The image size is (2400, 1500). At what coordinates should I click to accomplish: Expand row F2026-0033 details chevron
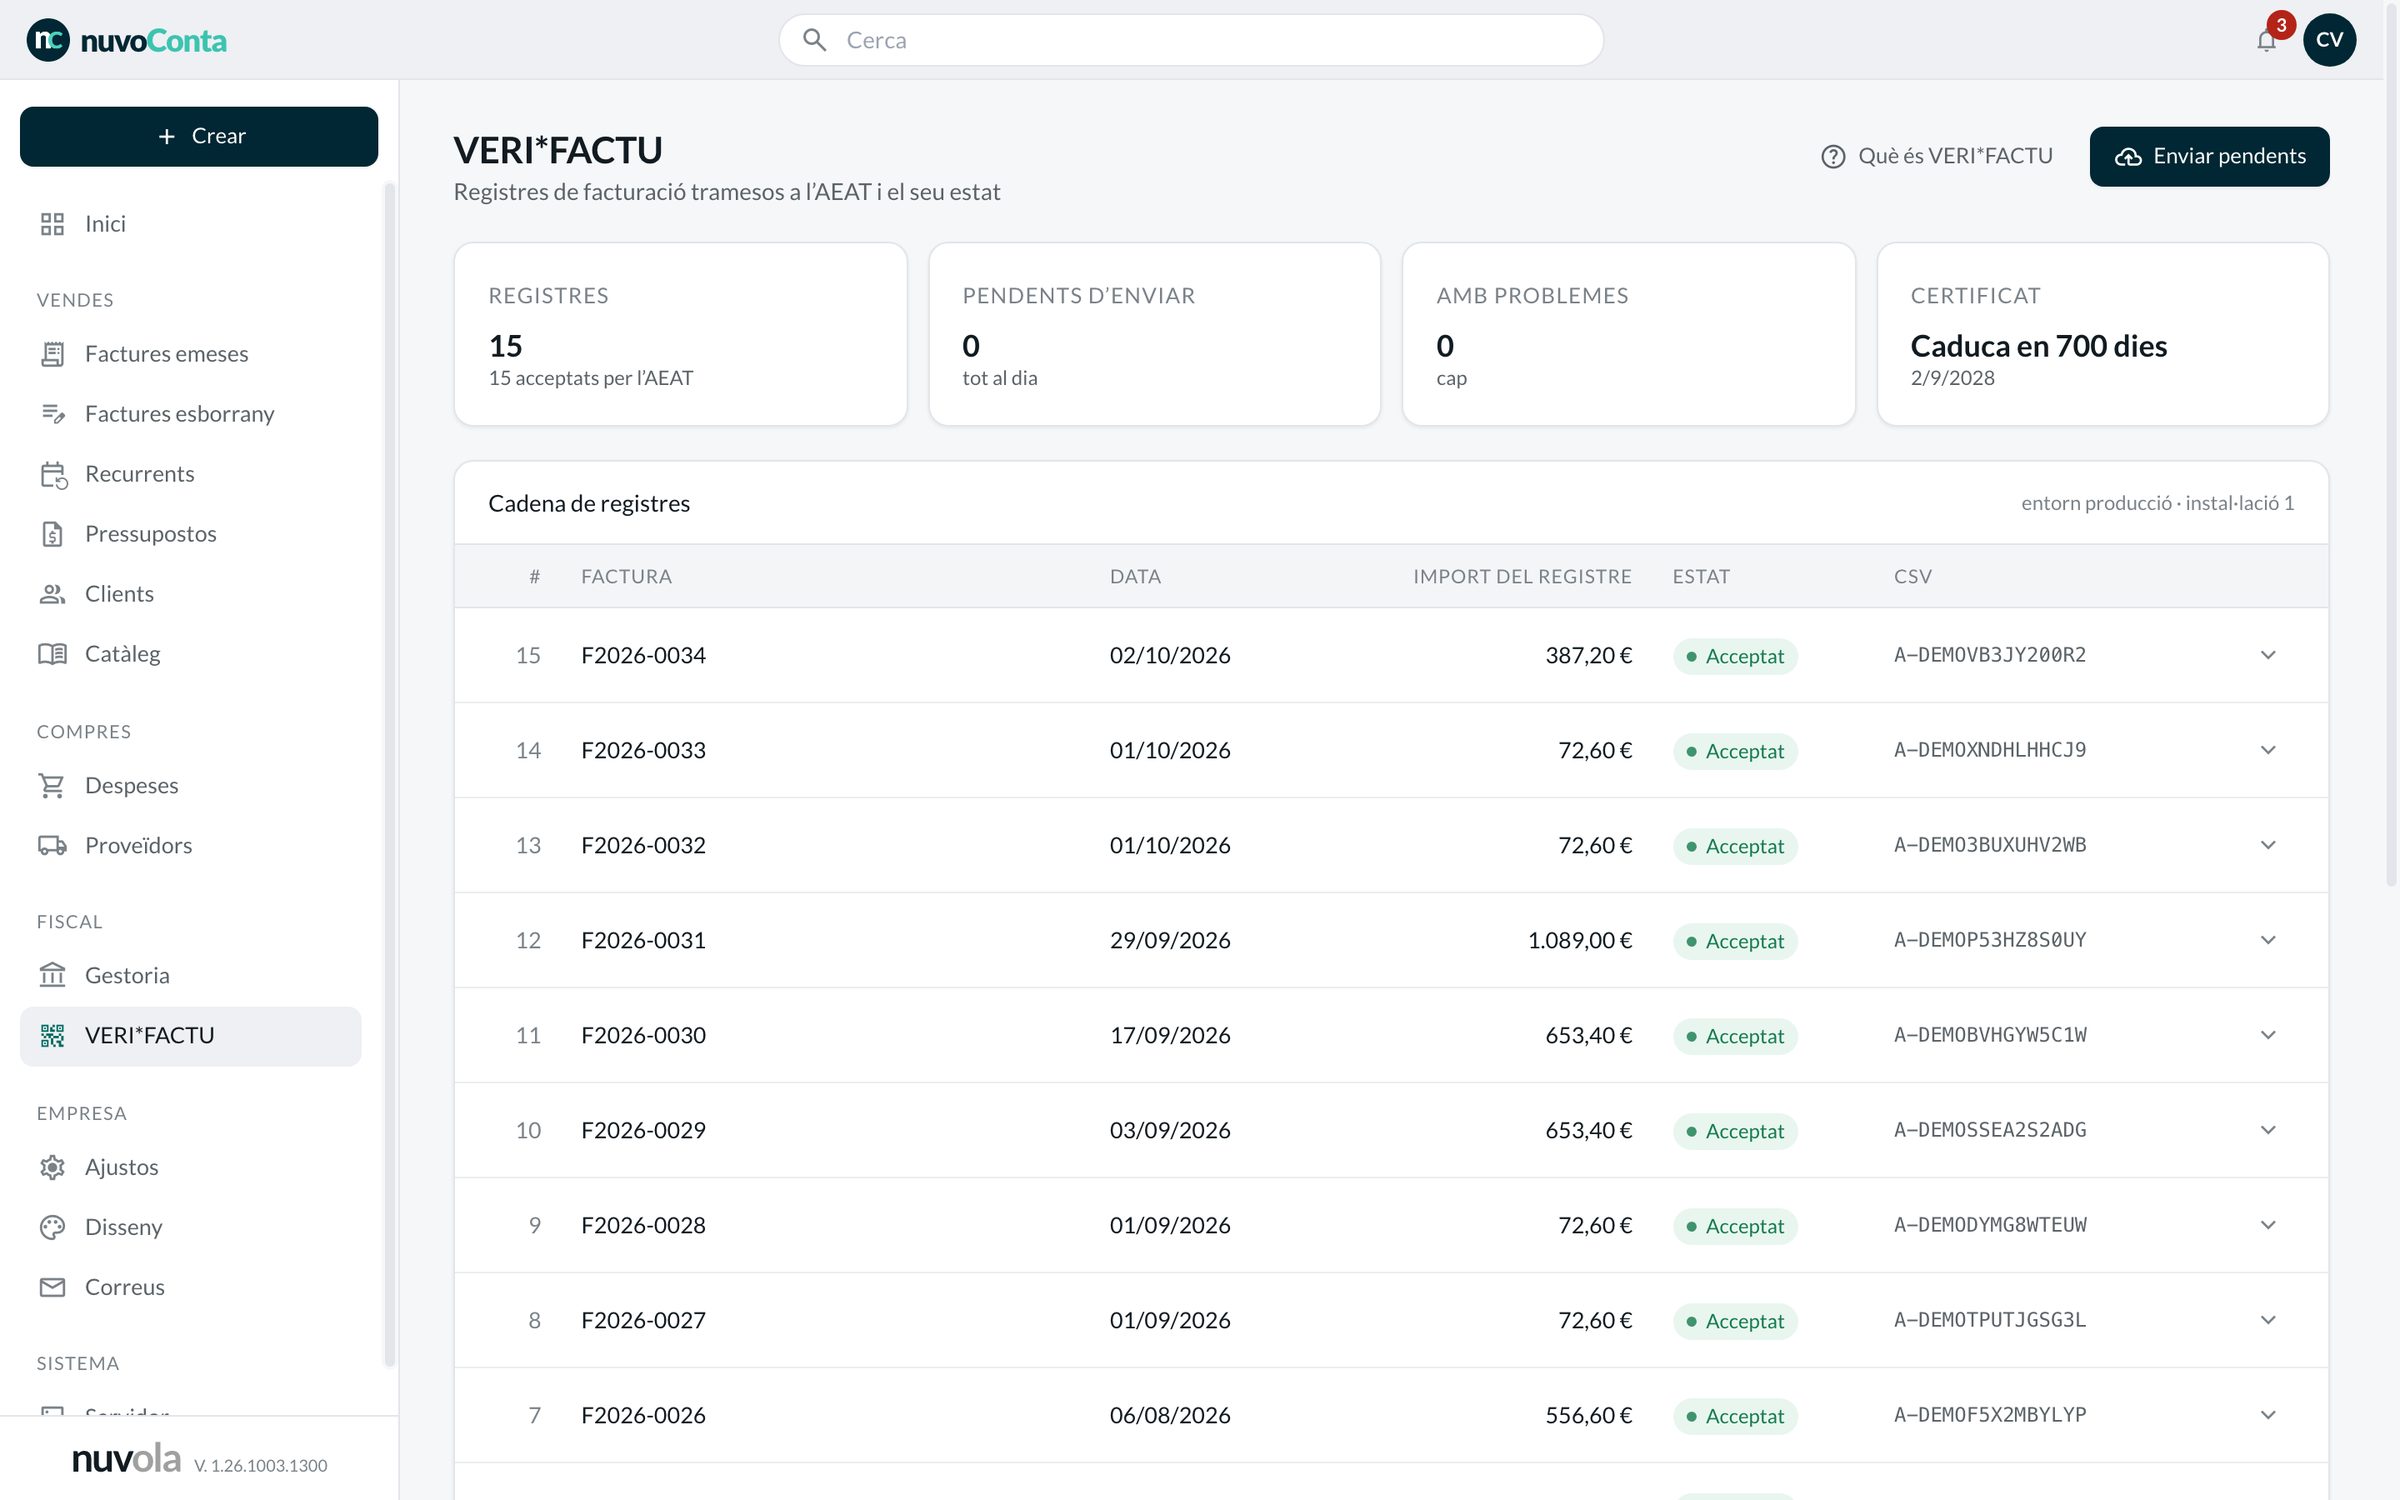pos(2267,750)
